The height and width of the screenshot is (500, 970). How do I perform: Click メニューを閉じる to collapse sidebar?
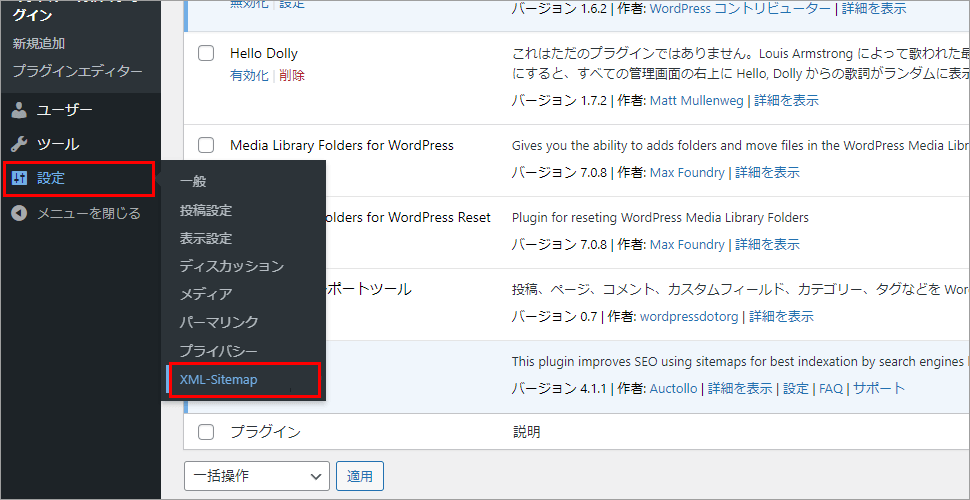[89, 213]
